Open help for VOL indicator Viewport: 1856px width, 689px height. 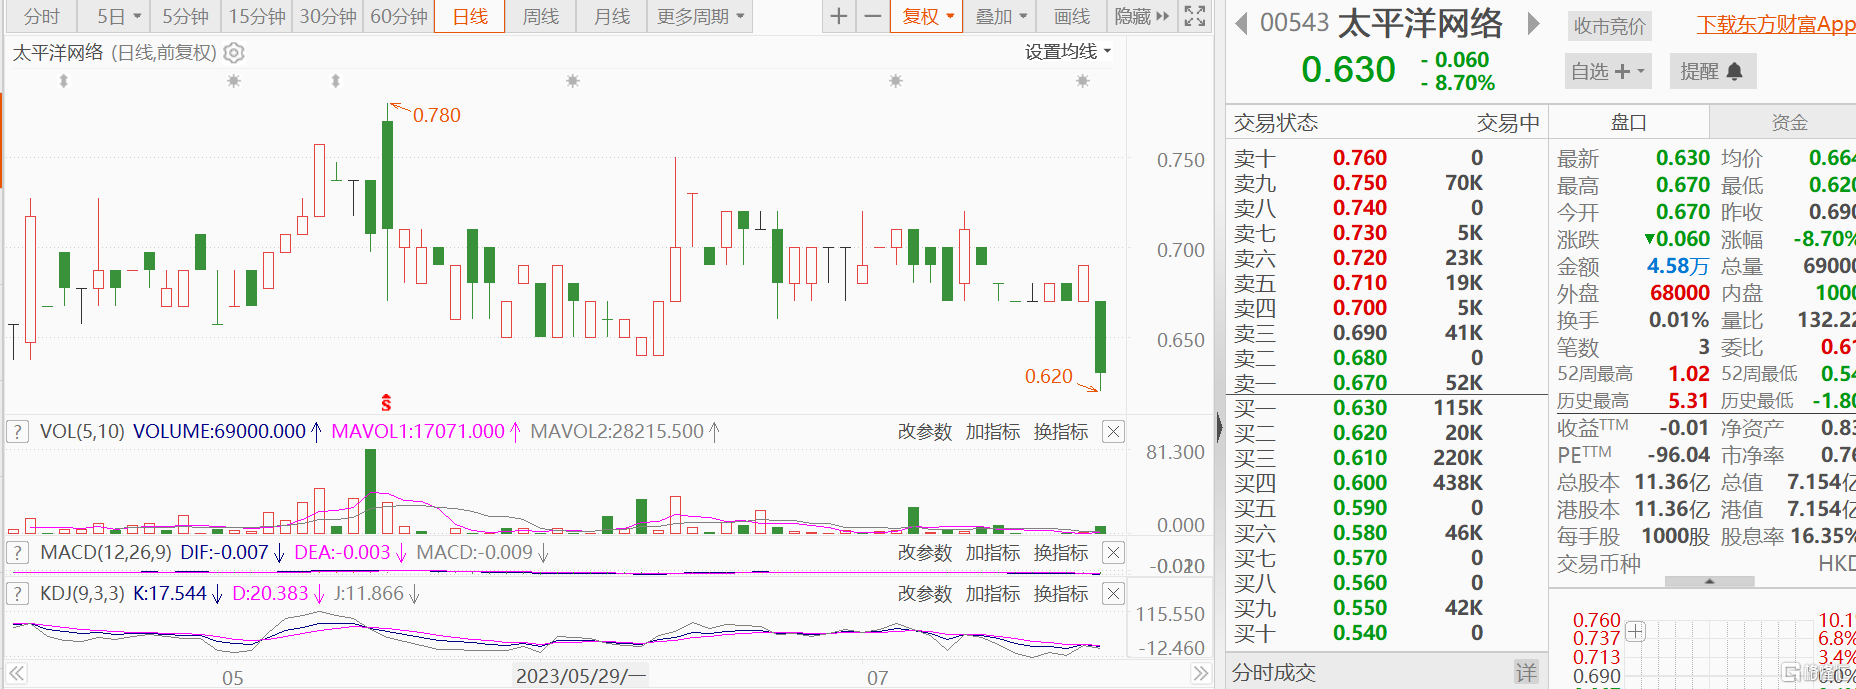17,431
